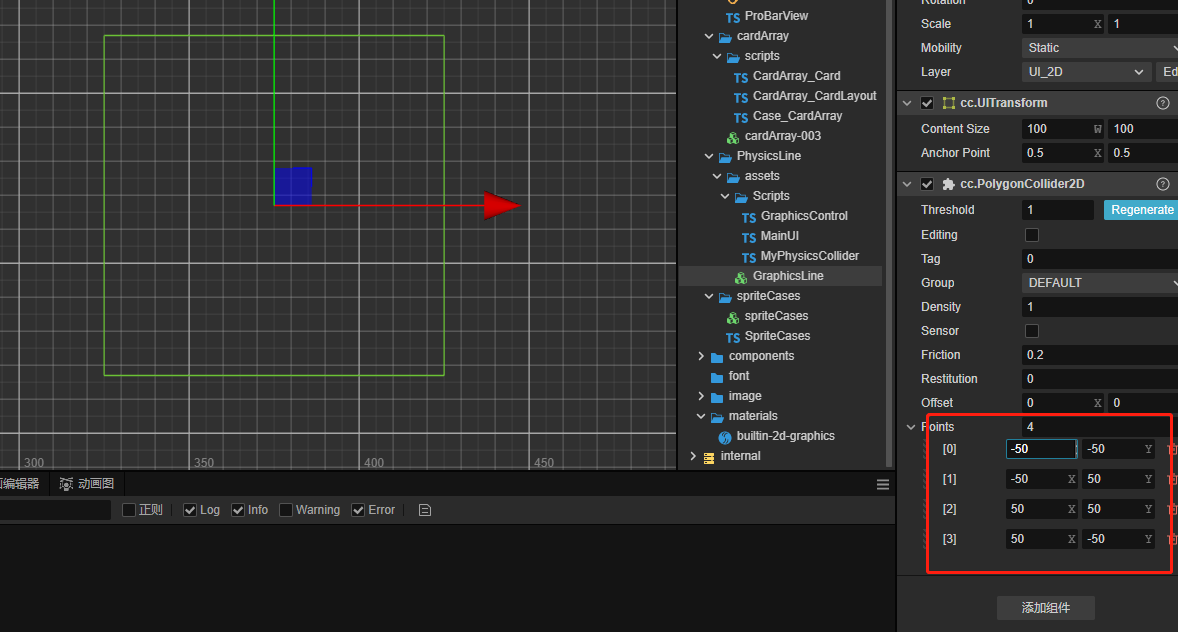Uncheck the Log filter checkbox
The height and width of the screenshot is (632, 1178).
coord(190,510)
